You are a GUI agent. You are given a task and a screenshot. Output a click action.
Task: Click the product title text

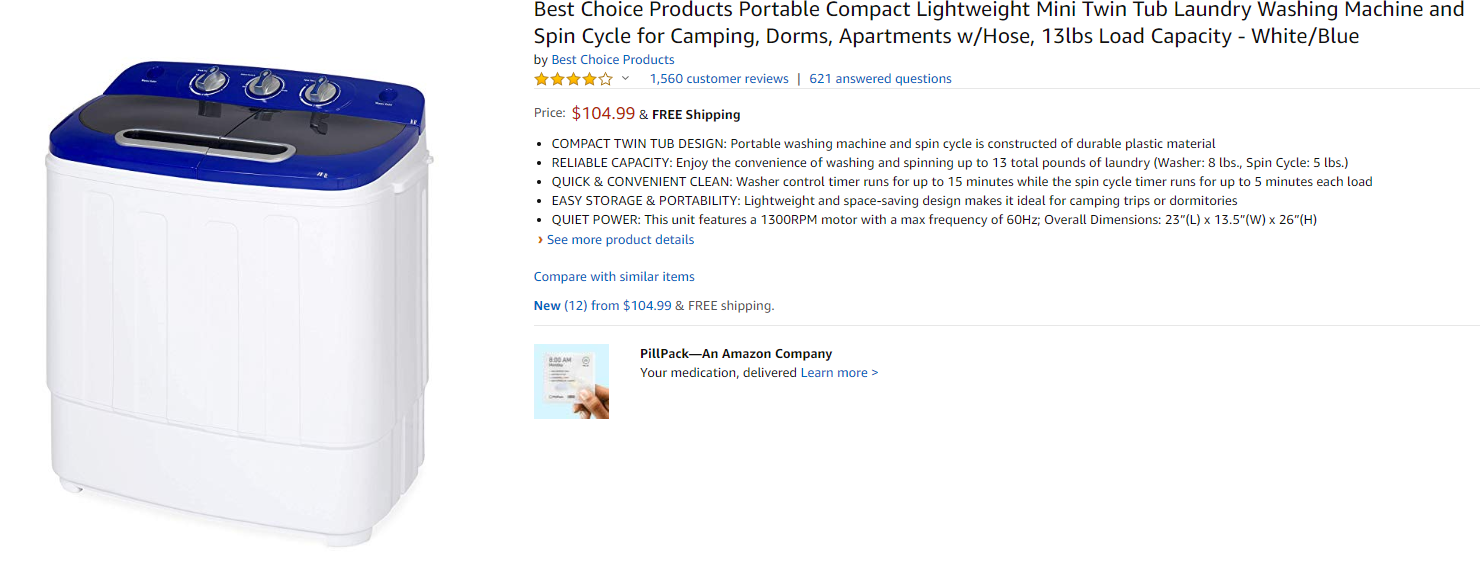(x=998, y=24)
